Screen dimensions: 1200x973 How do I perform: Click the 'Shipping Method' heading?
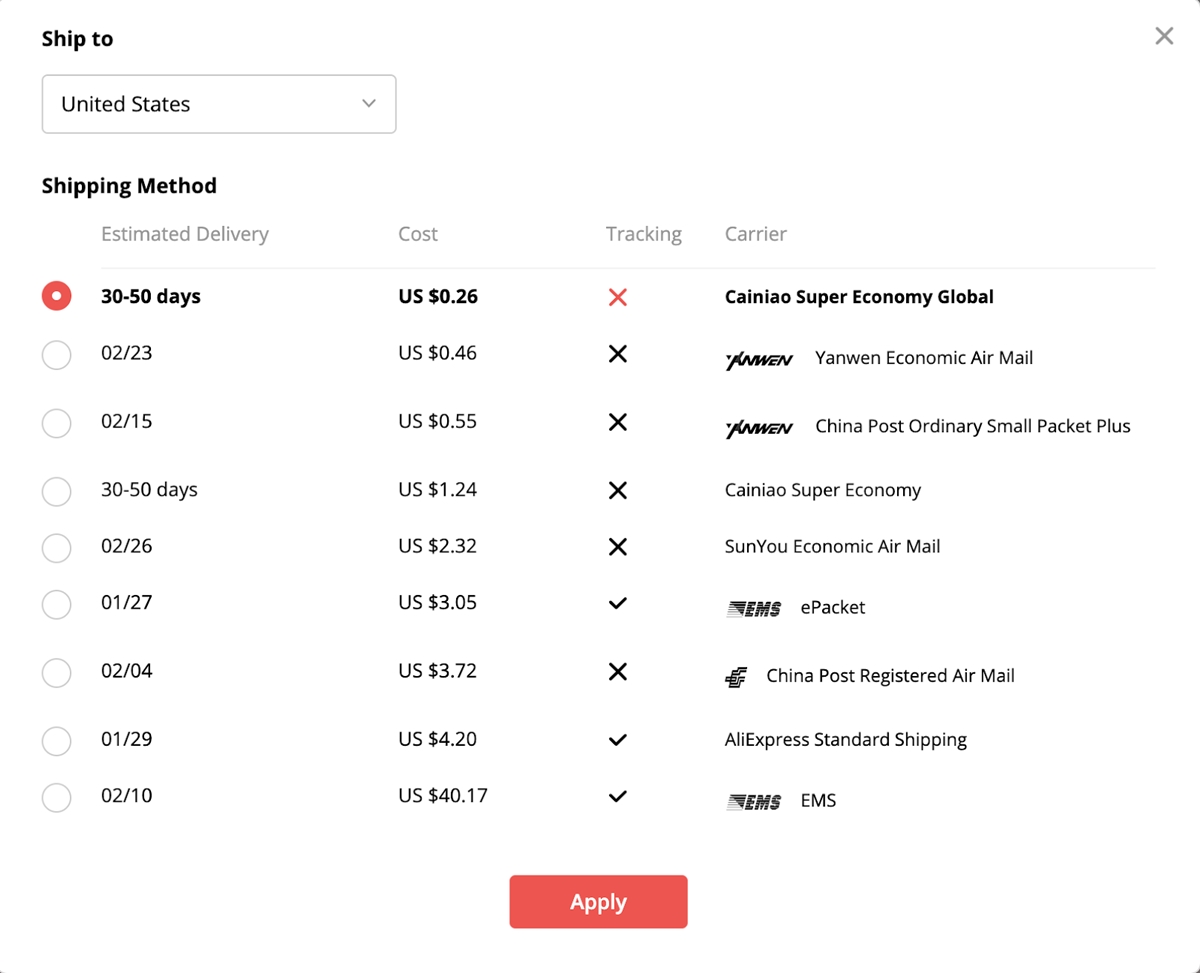click(129, 186)
